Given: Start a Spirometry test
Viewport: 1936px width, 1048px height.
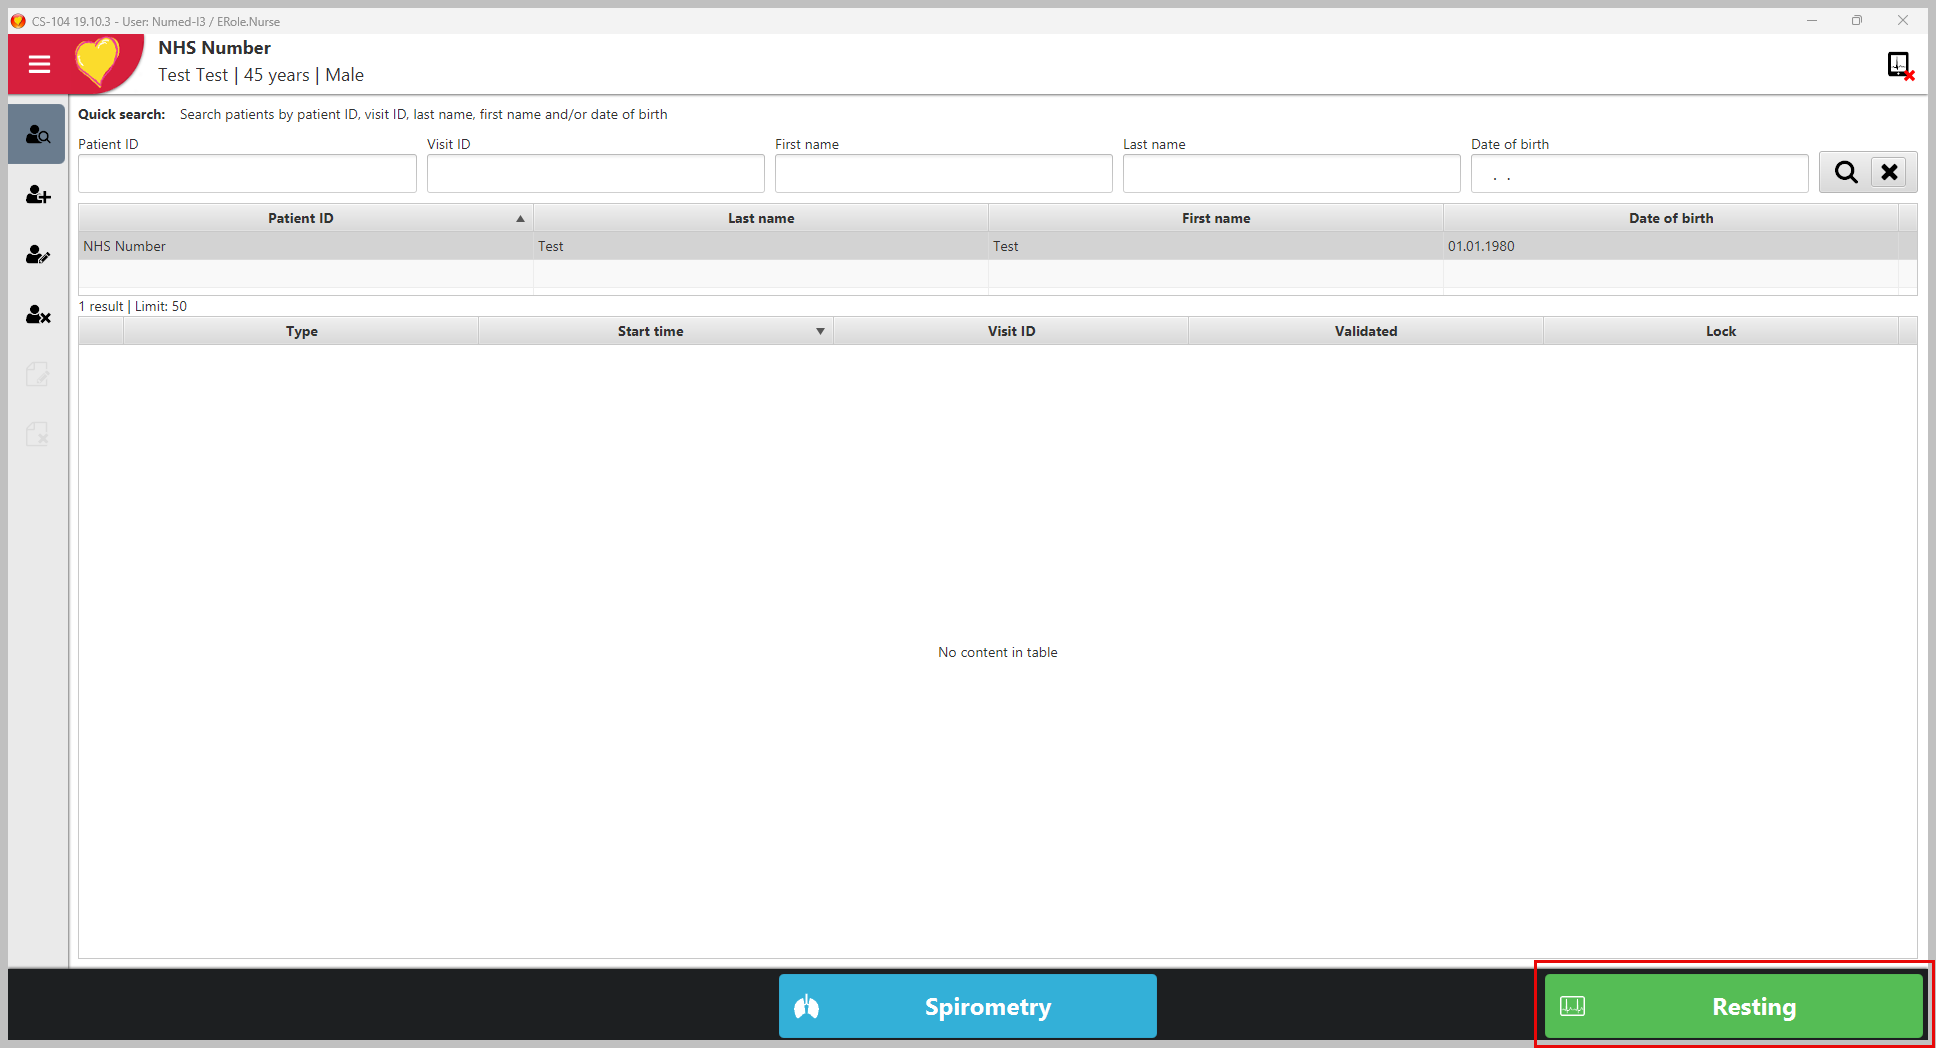Looking at the screenshot, I should (x=967, y=1006).
